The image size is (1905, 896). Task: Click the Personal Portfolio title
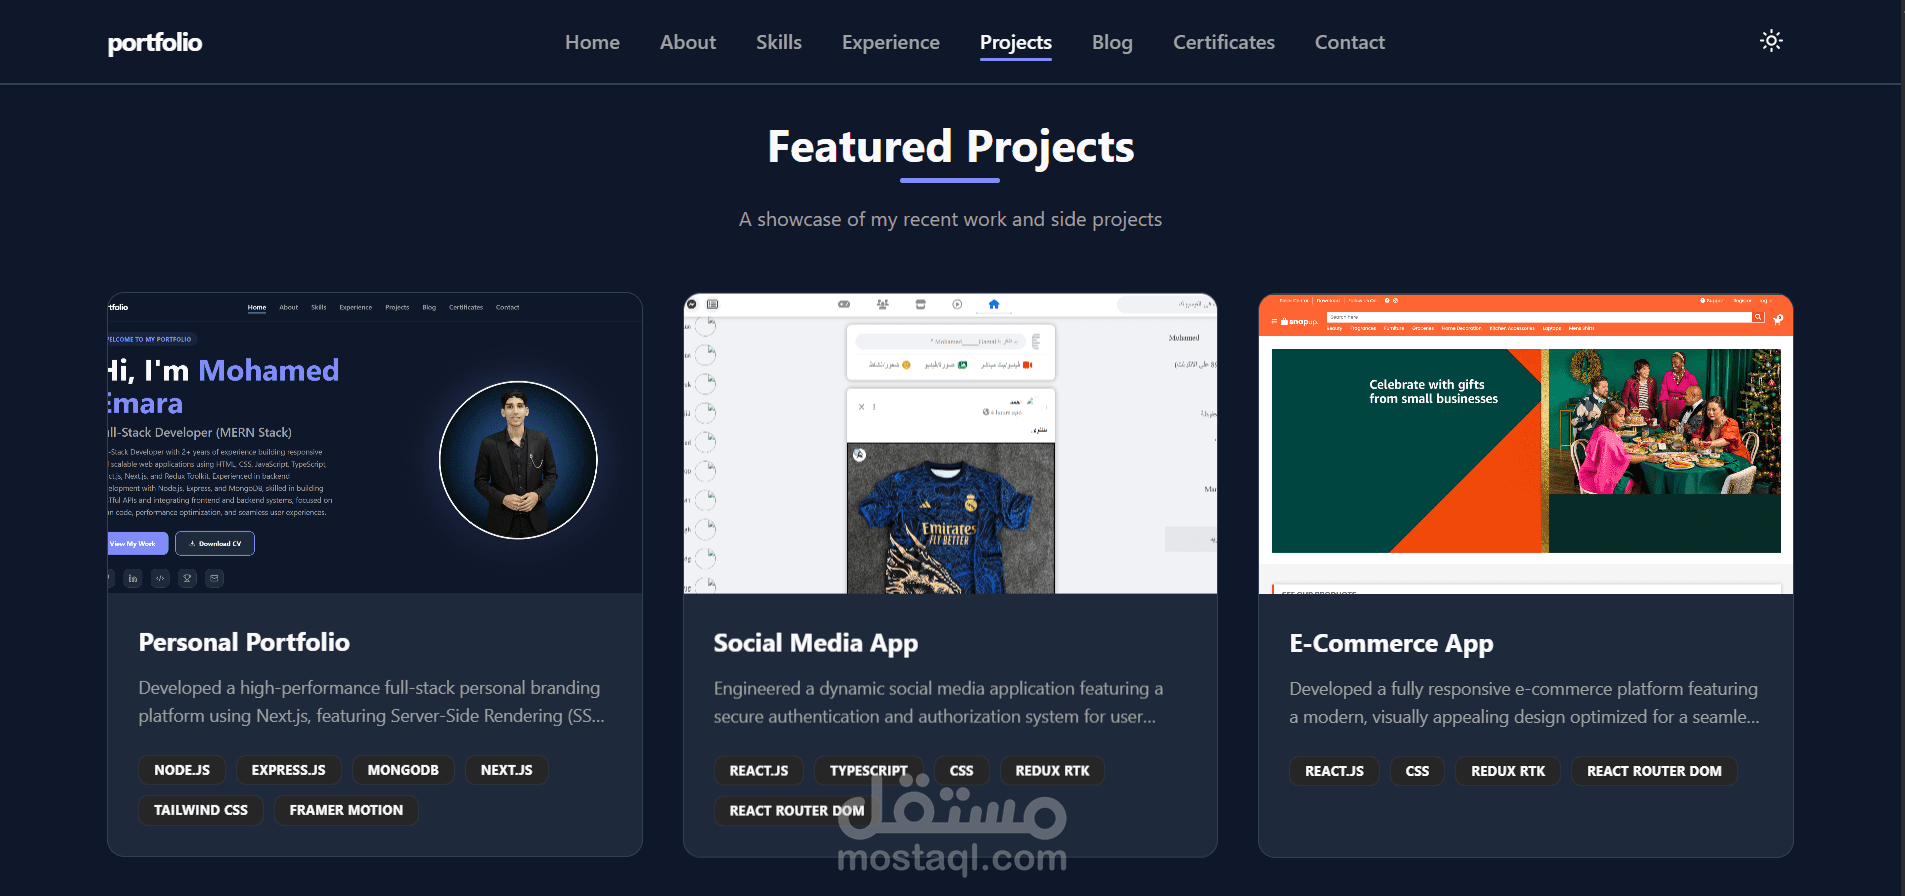click(x=244, y=642)
